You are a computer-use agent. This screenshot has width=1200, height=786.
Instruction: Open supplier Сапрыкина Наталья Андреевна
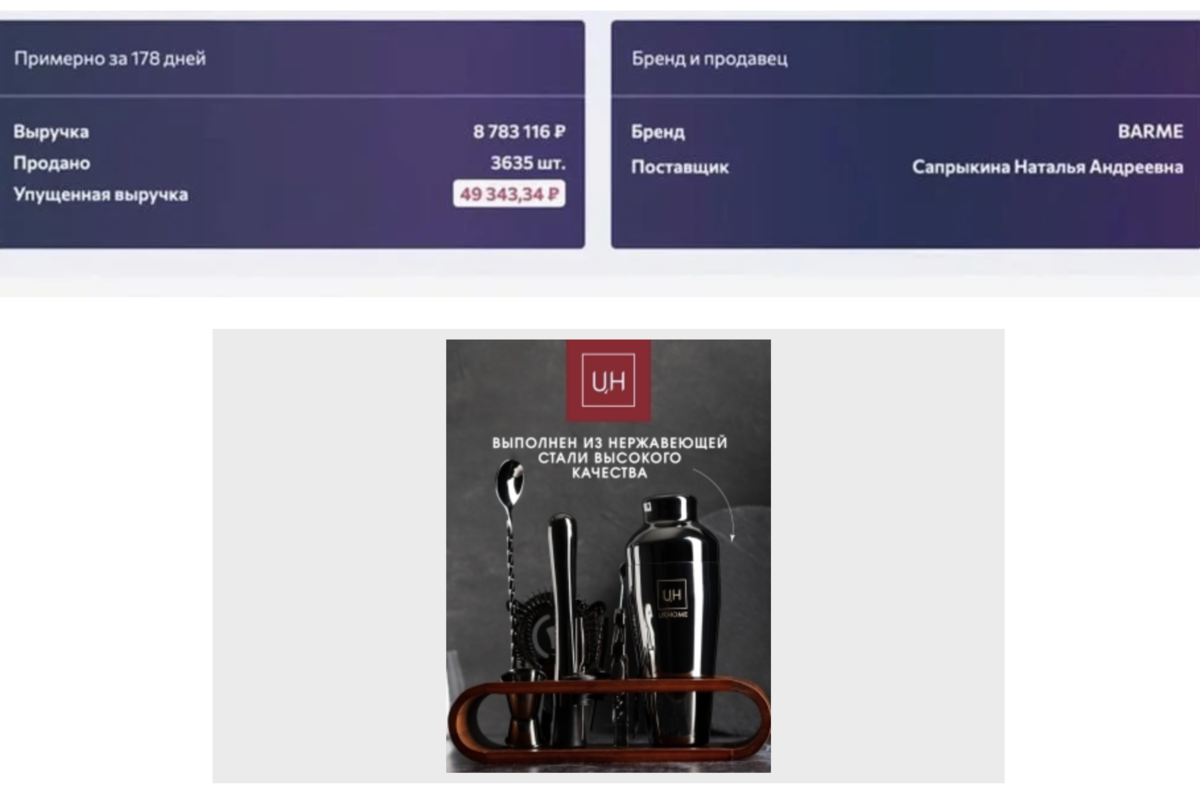pos(1047,167)
